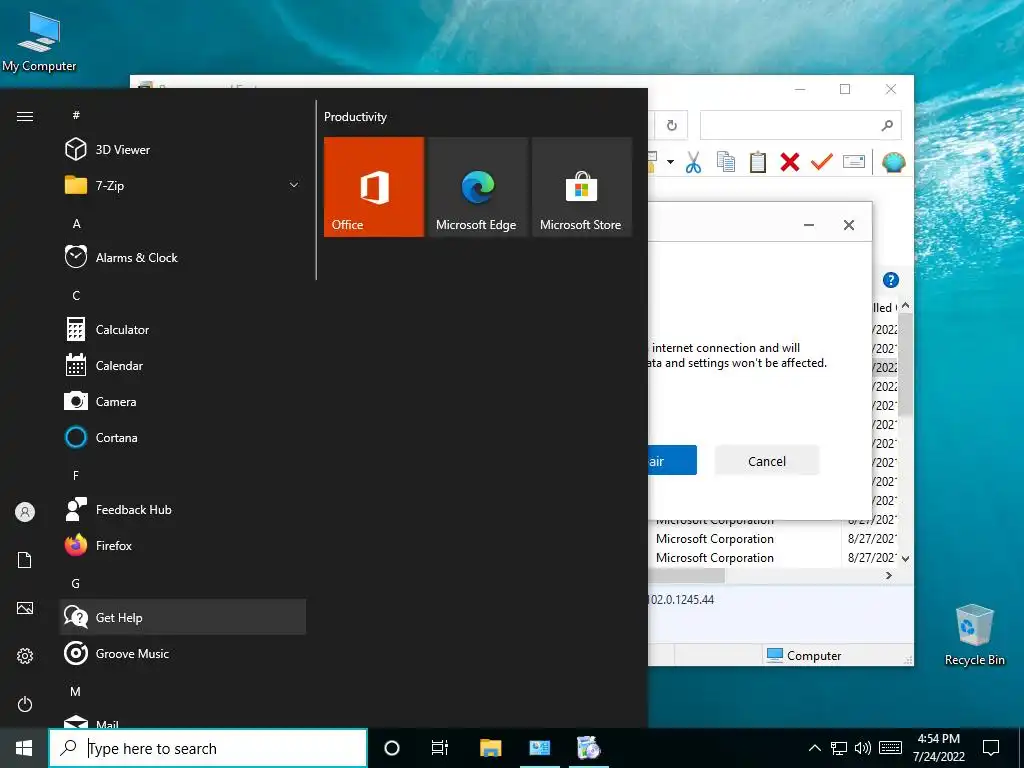Open Pictures from the Start sidebar

click(x=25, y=608)
